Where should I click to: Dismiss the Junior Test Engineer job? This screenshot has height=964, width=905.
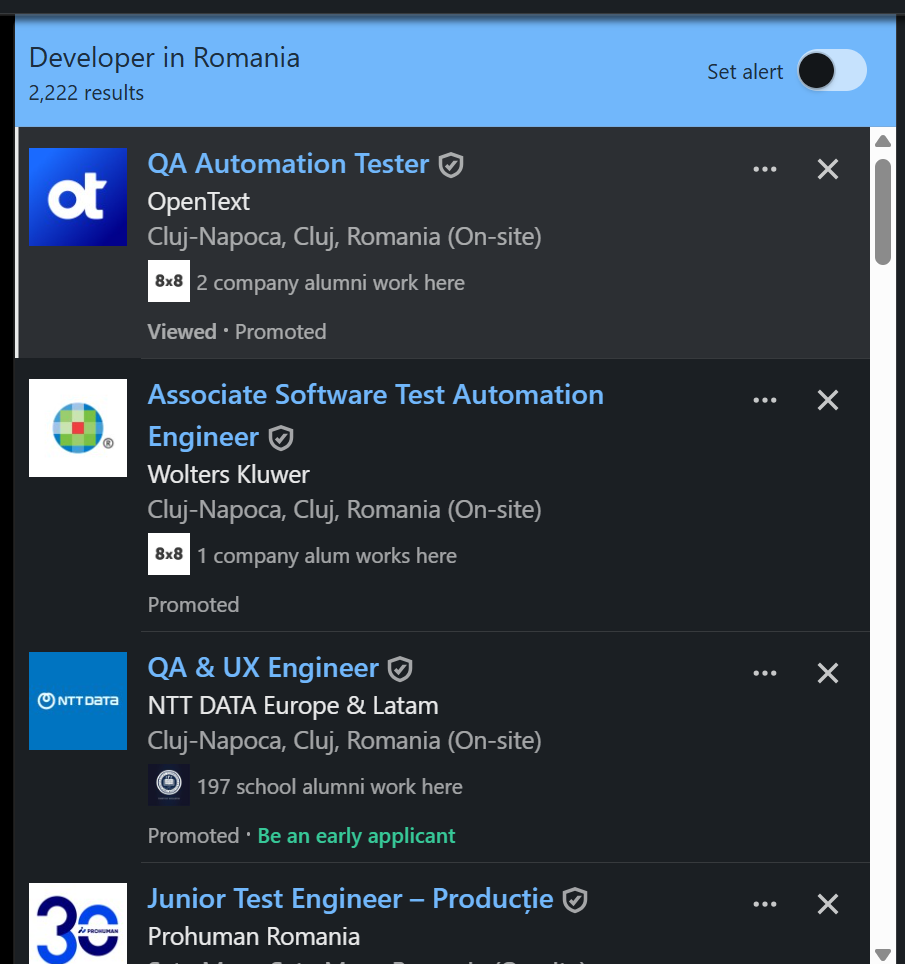[x=828, y=904]
